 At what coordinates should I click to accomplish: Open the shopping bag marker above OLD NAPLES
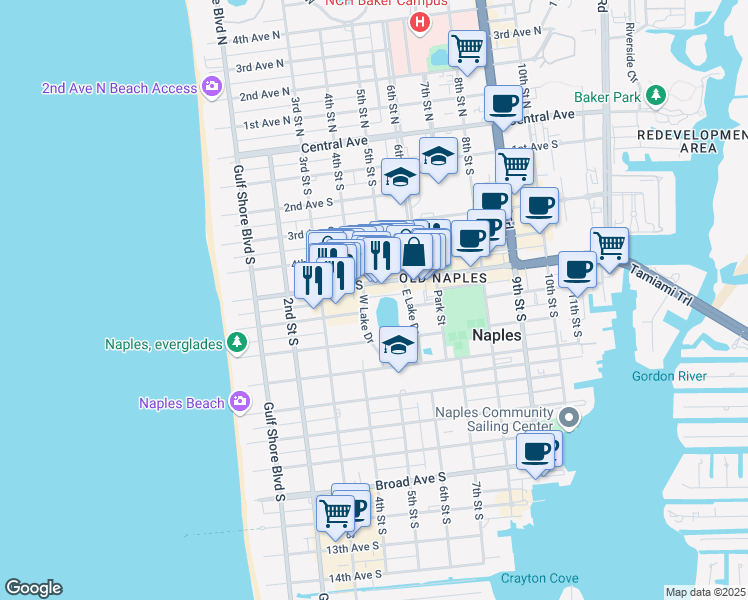click(414, 252)
